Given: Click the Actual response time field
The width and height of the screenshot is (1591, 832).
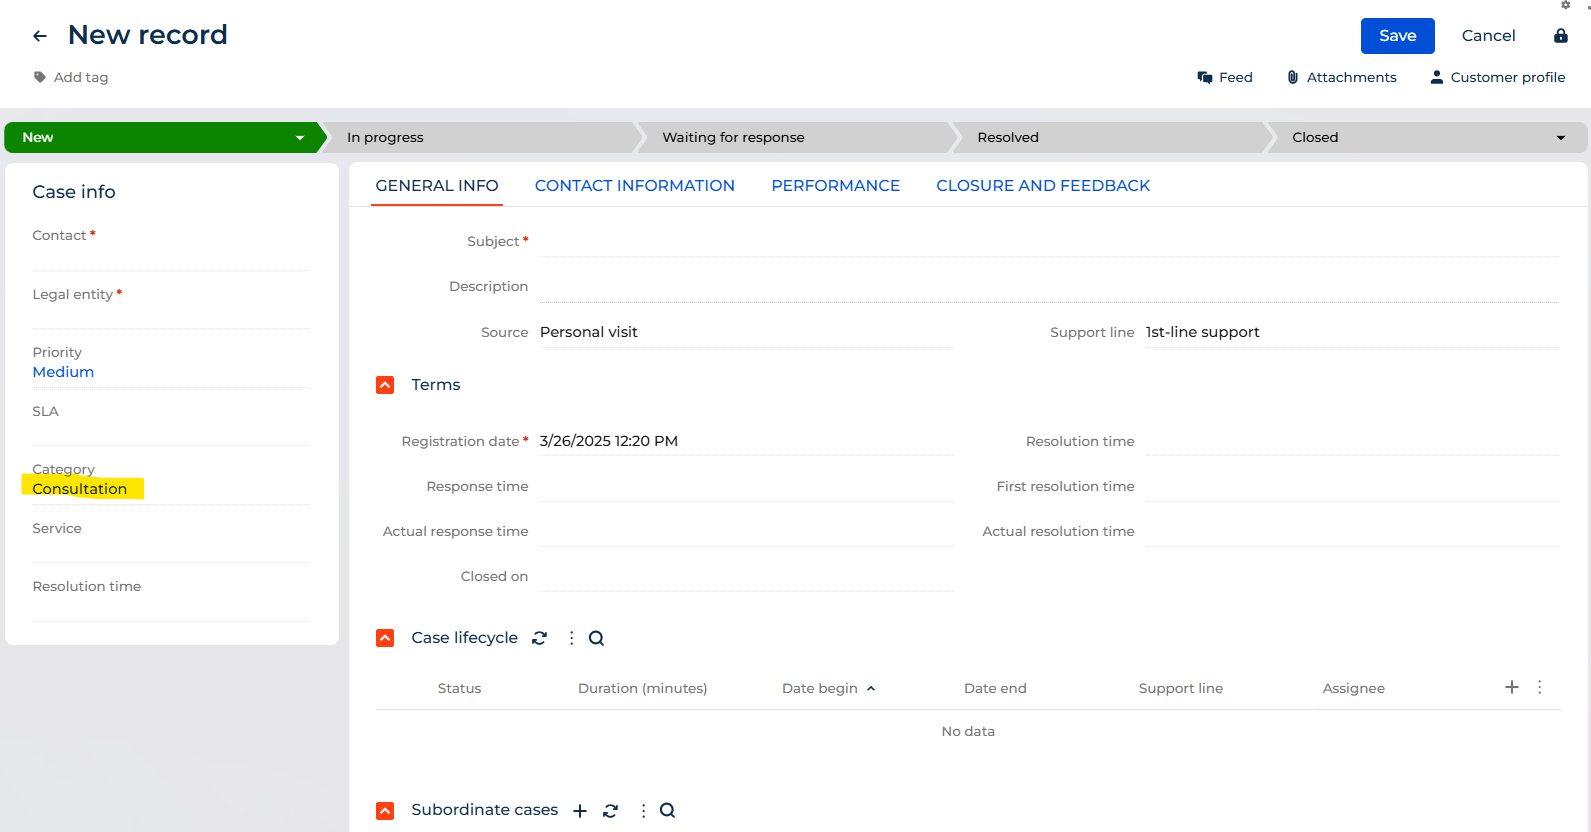Looking at the screenshot, I should (x=746, y=531).
